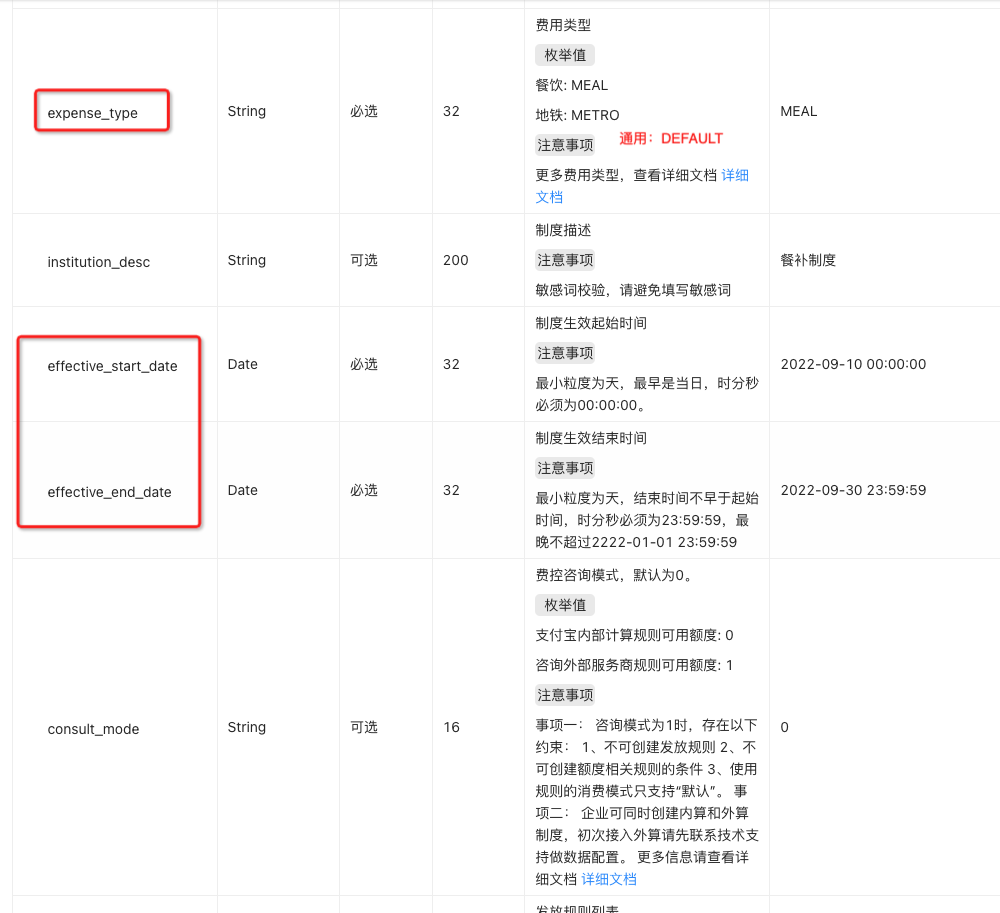
Task: Select the effective_start_date parameter name
Action: point(112,366)
